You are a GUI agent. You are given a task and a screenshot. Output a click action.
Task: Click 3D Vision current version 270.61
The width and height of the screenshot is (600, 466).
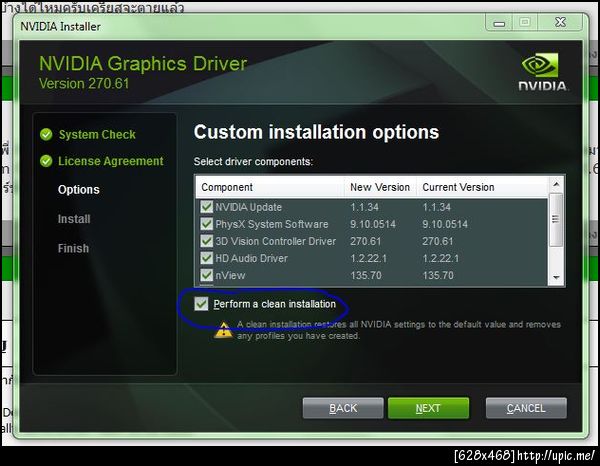(x=437, y=241)
